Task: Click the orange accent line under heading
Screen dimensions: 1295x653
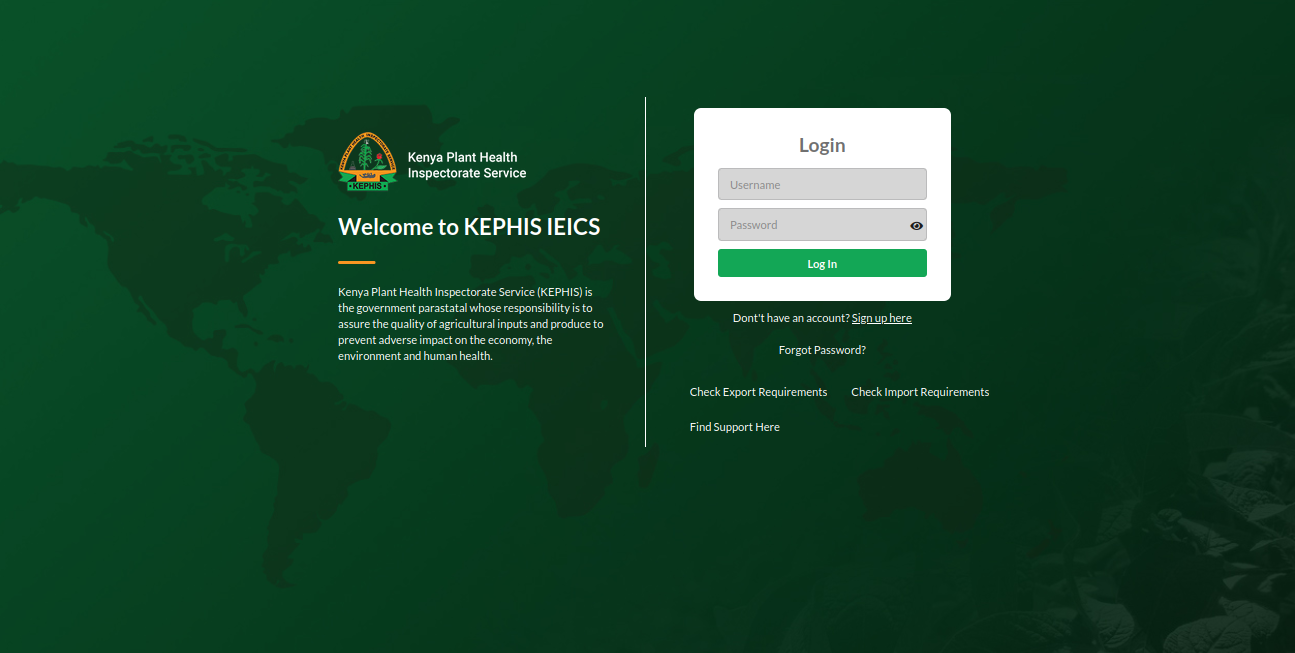Action: pos(356,262)
